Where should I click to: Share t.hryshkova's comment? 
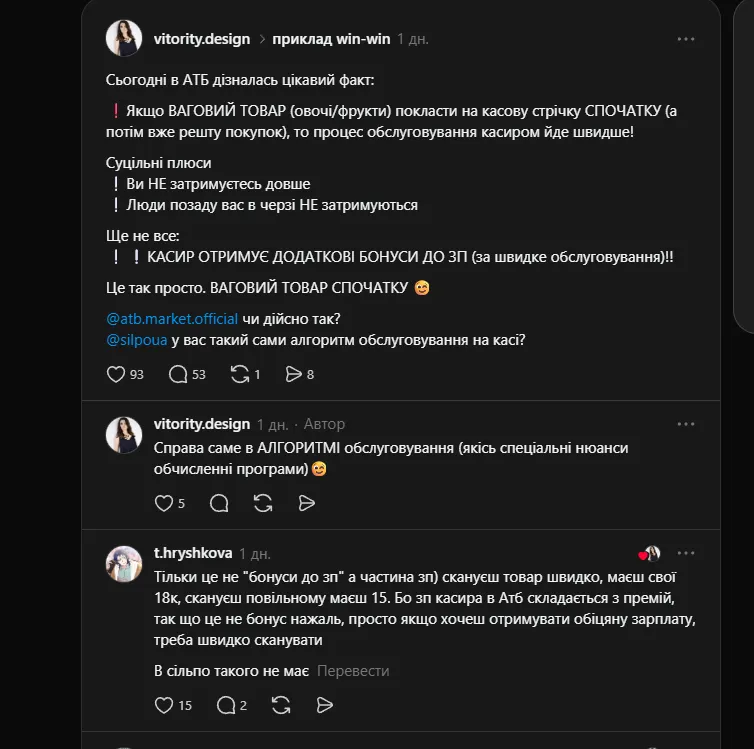[324, 705]
